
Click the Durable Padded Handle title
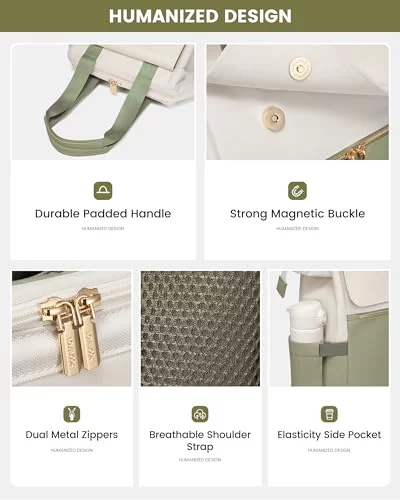[x=103, y=214]
